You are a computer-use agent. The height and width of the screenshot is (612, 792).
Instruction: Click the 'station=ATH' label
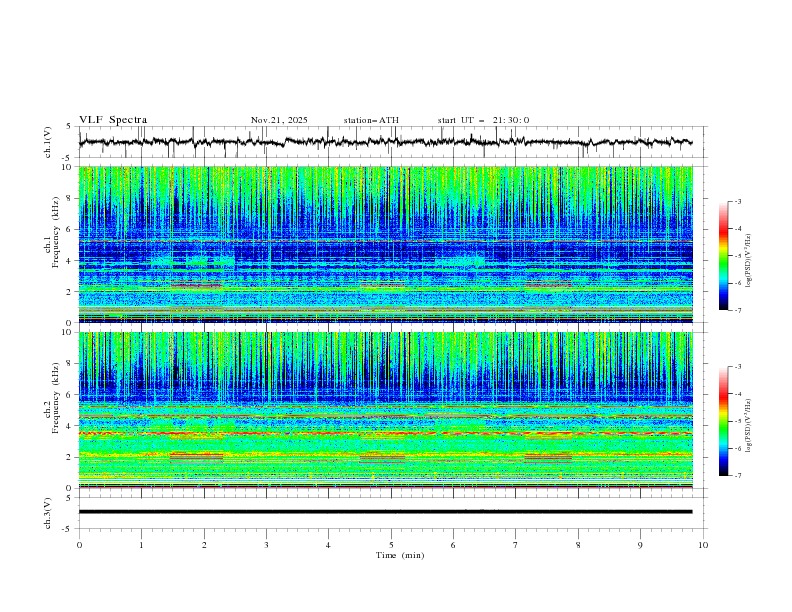point(371,120)
